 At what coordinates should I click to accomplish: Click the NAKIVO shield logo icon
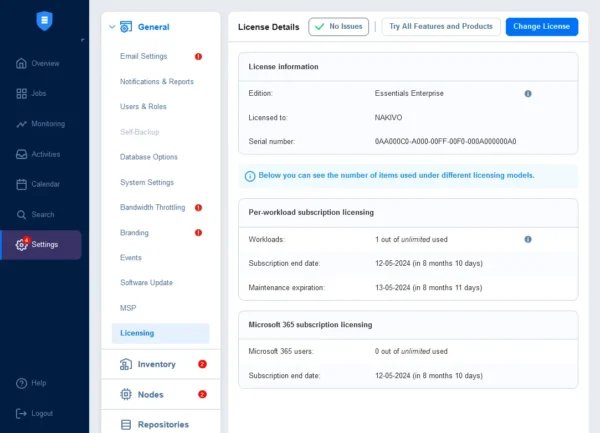(x=44, y=19)
